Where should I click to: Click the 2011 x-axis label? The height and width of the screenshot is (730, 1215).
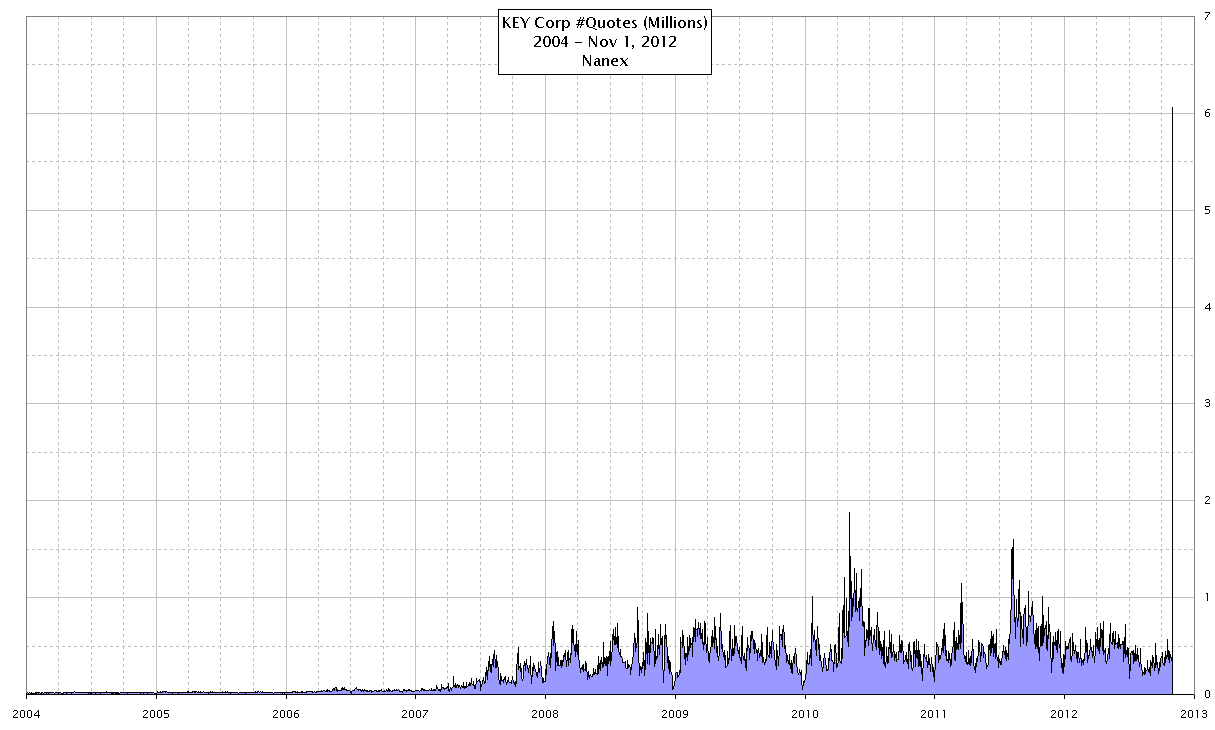point(934,713)
